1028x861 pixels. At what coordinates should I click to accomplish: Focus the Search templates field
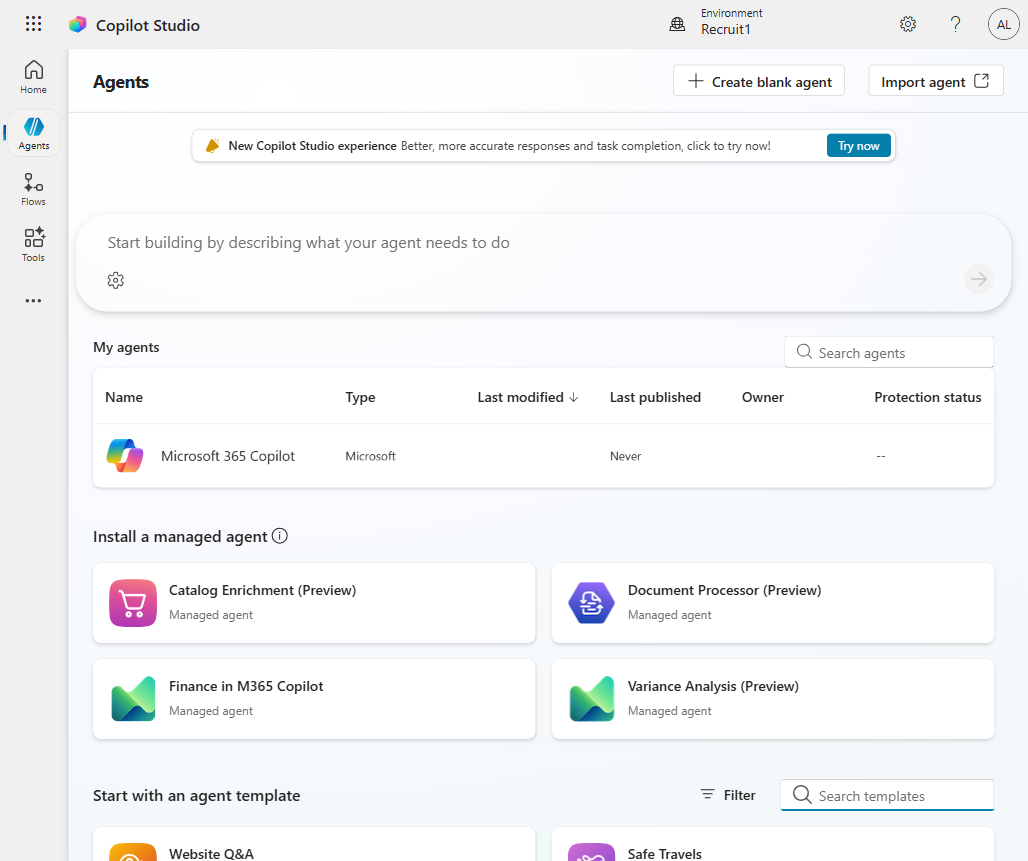click(x=887, y=795)
